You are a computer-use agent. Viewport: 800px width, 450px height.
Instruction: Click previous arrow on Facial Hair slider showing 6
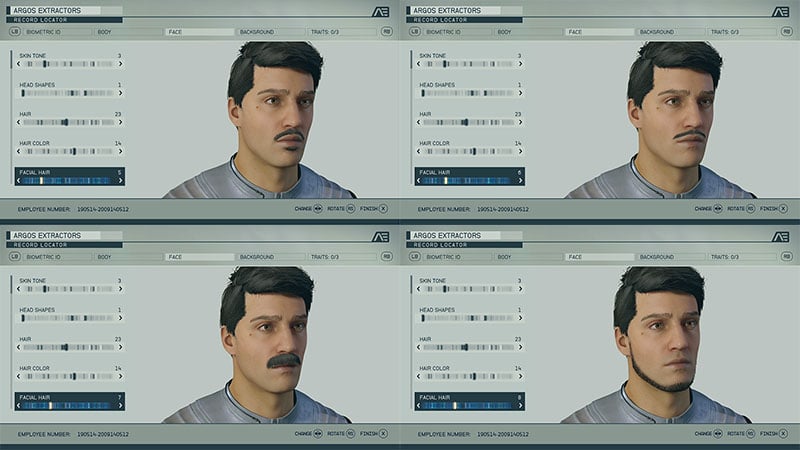[419, 180]
